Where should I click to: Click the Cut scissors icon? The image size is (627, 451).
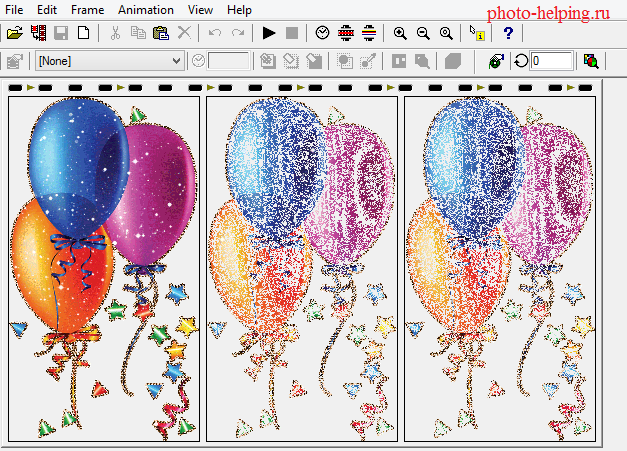[115, 33]
